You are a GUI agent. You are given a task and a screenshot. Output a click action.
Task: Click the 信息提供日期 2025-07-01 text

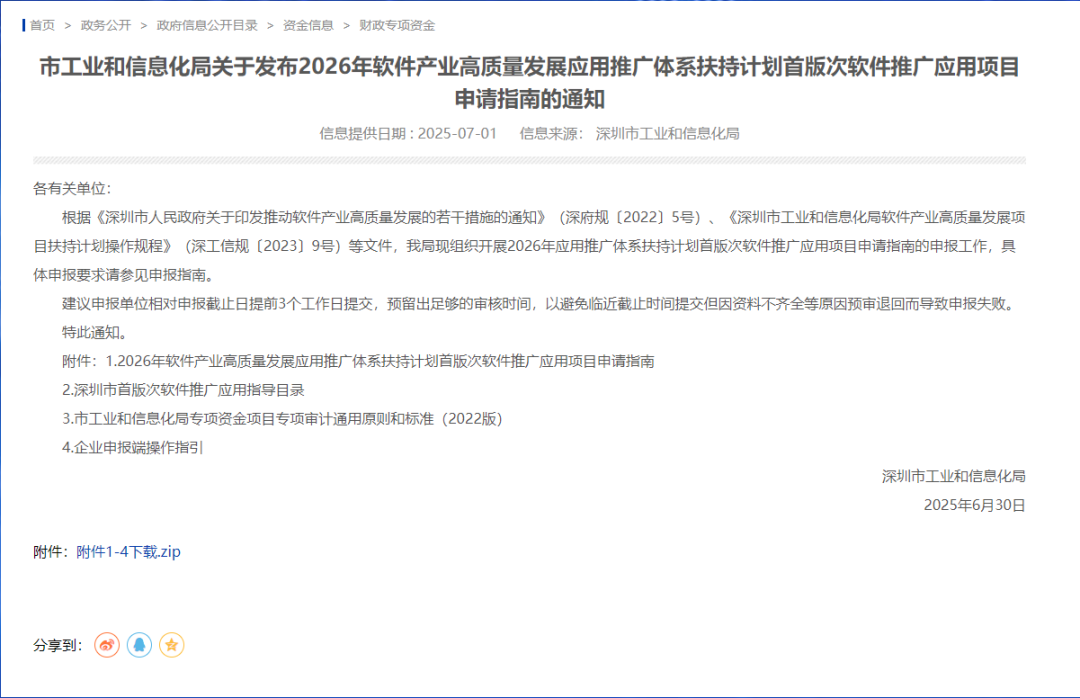tap(408, 133)
